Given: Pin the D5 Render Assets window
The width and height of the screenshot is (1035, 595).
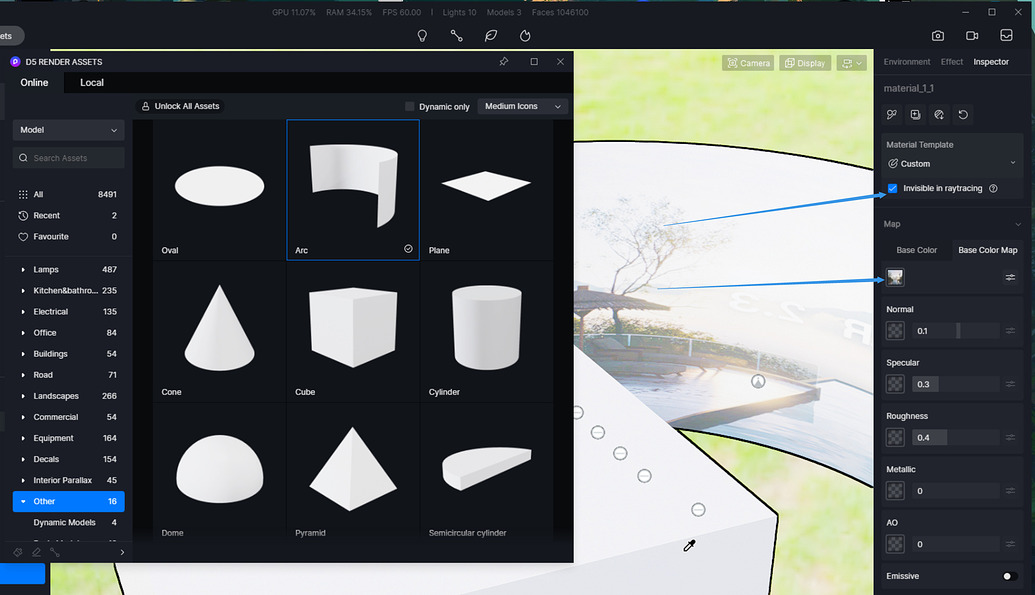Looking at the screenshot, I should coord(503,61).
